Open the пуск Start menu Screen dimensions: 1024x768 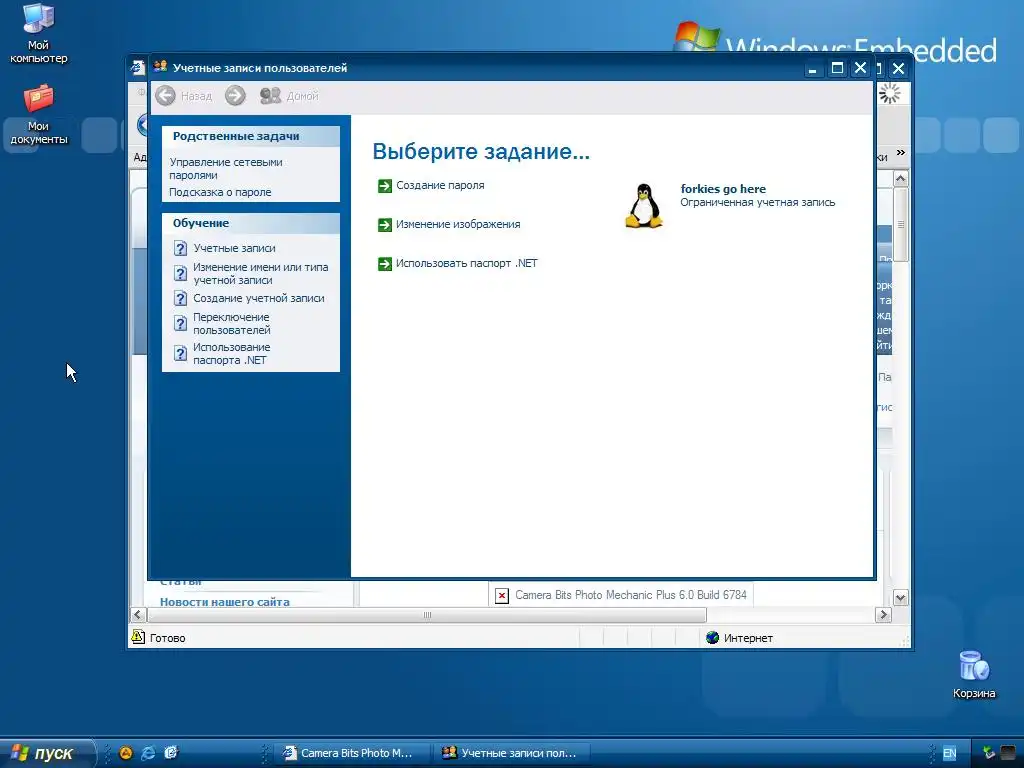tap(46, 753)
